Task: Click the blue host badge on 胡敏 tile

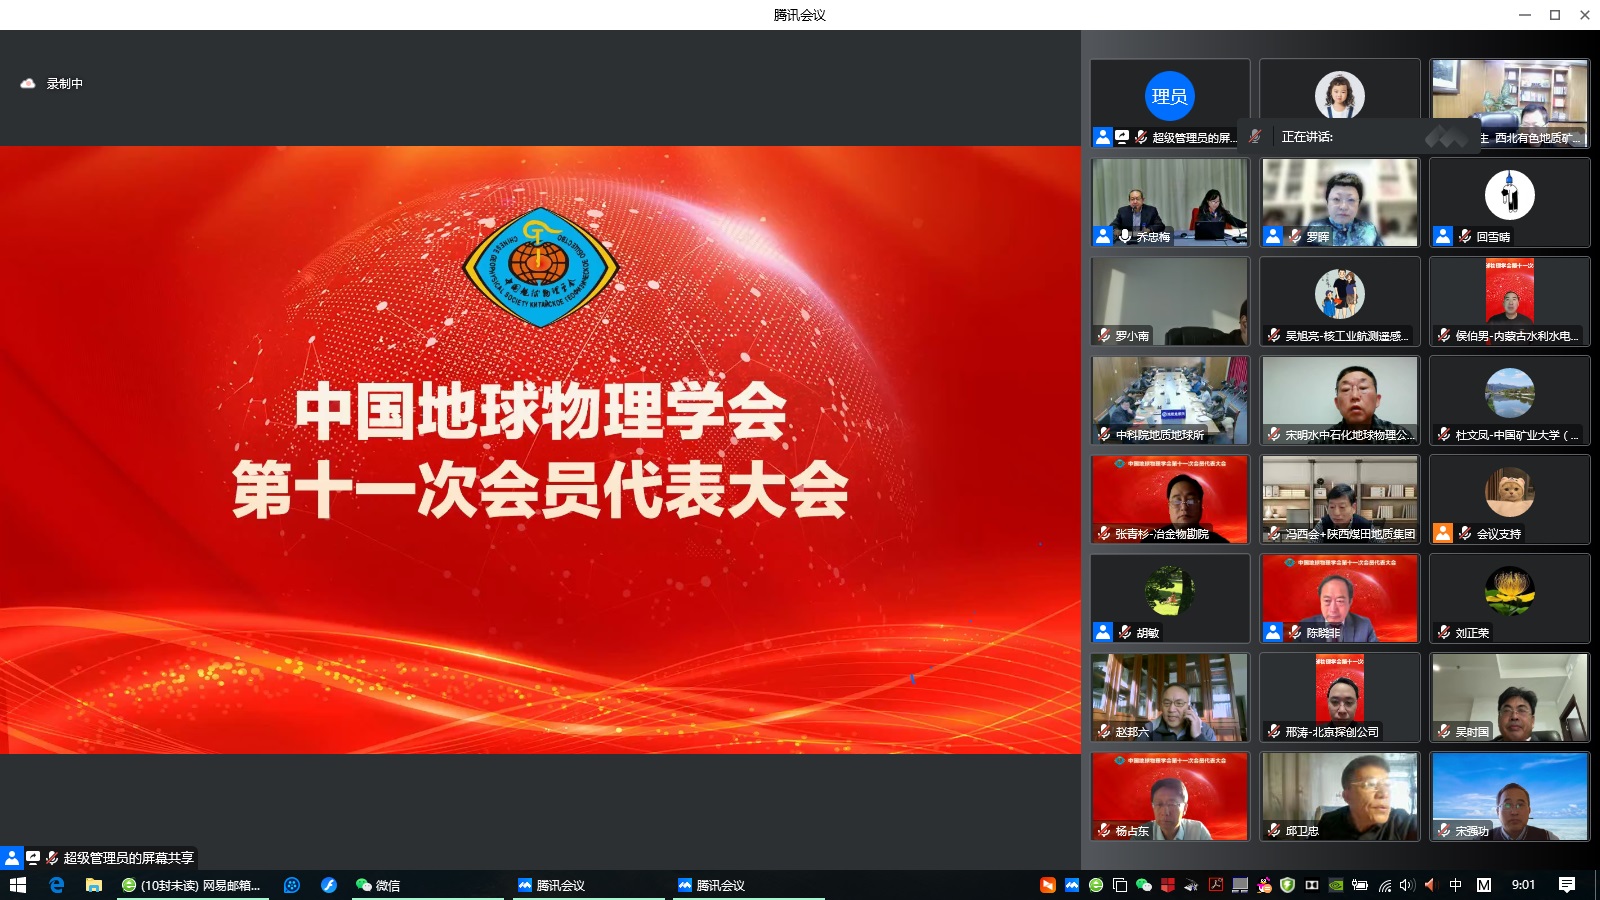Action: [x=1103, y=632]
